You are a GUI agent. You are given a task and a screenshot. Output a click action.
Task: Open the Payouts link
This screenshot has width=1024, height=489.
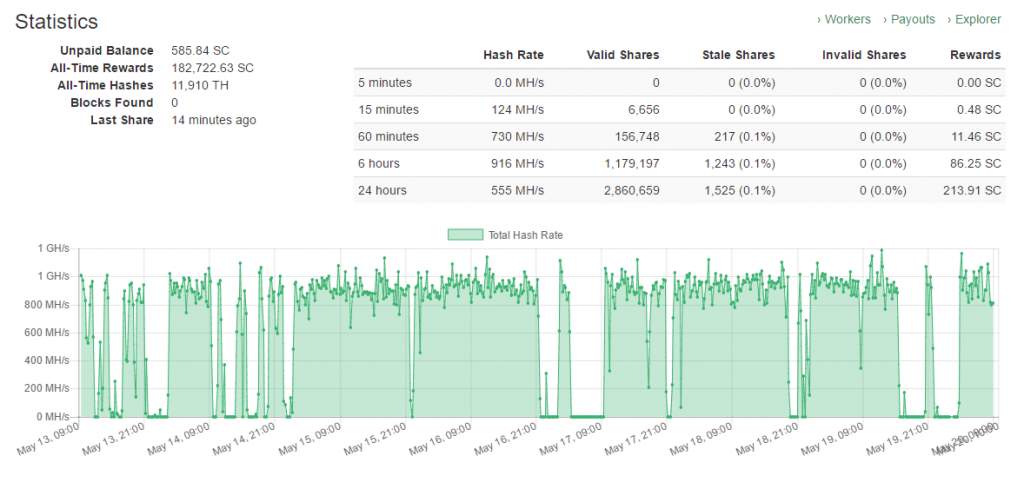point(912,19)
